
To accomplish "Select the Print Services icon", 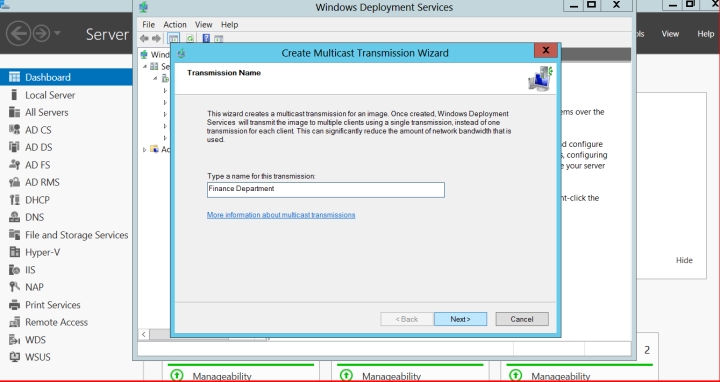I will (14, 304).
